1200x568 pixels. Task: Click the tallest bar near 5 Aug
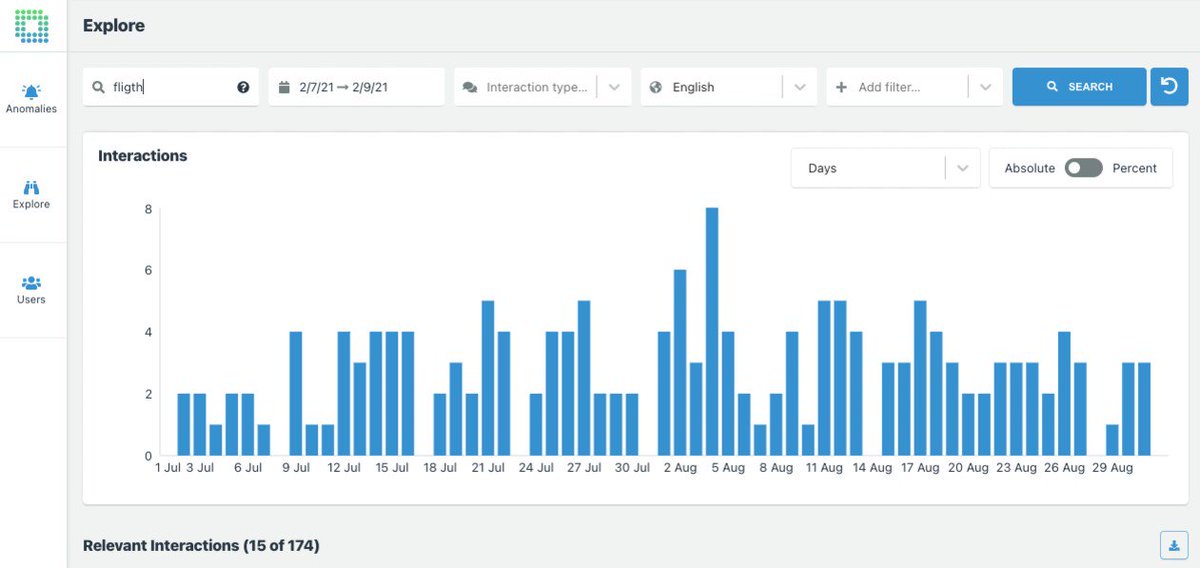pos(712,331)
